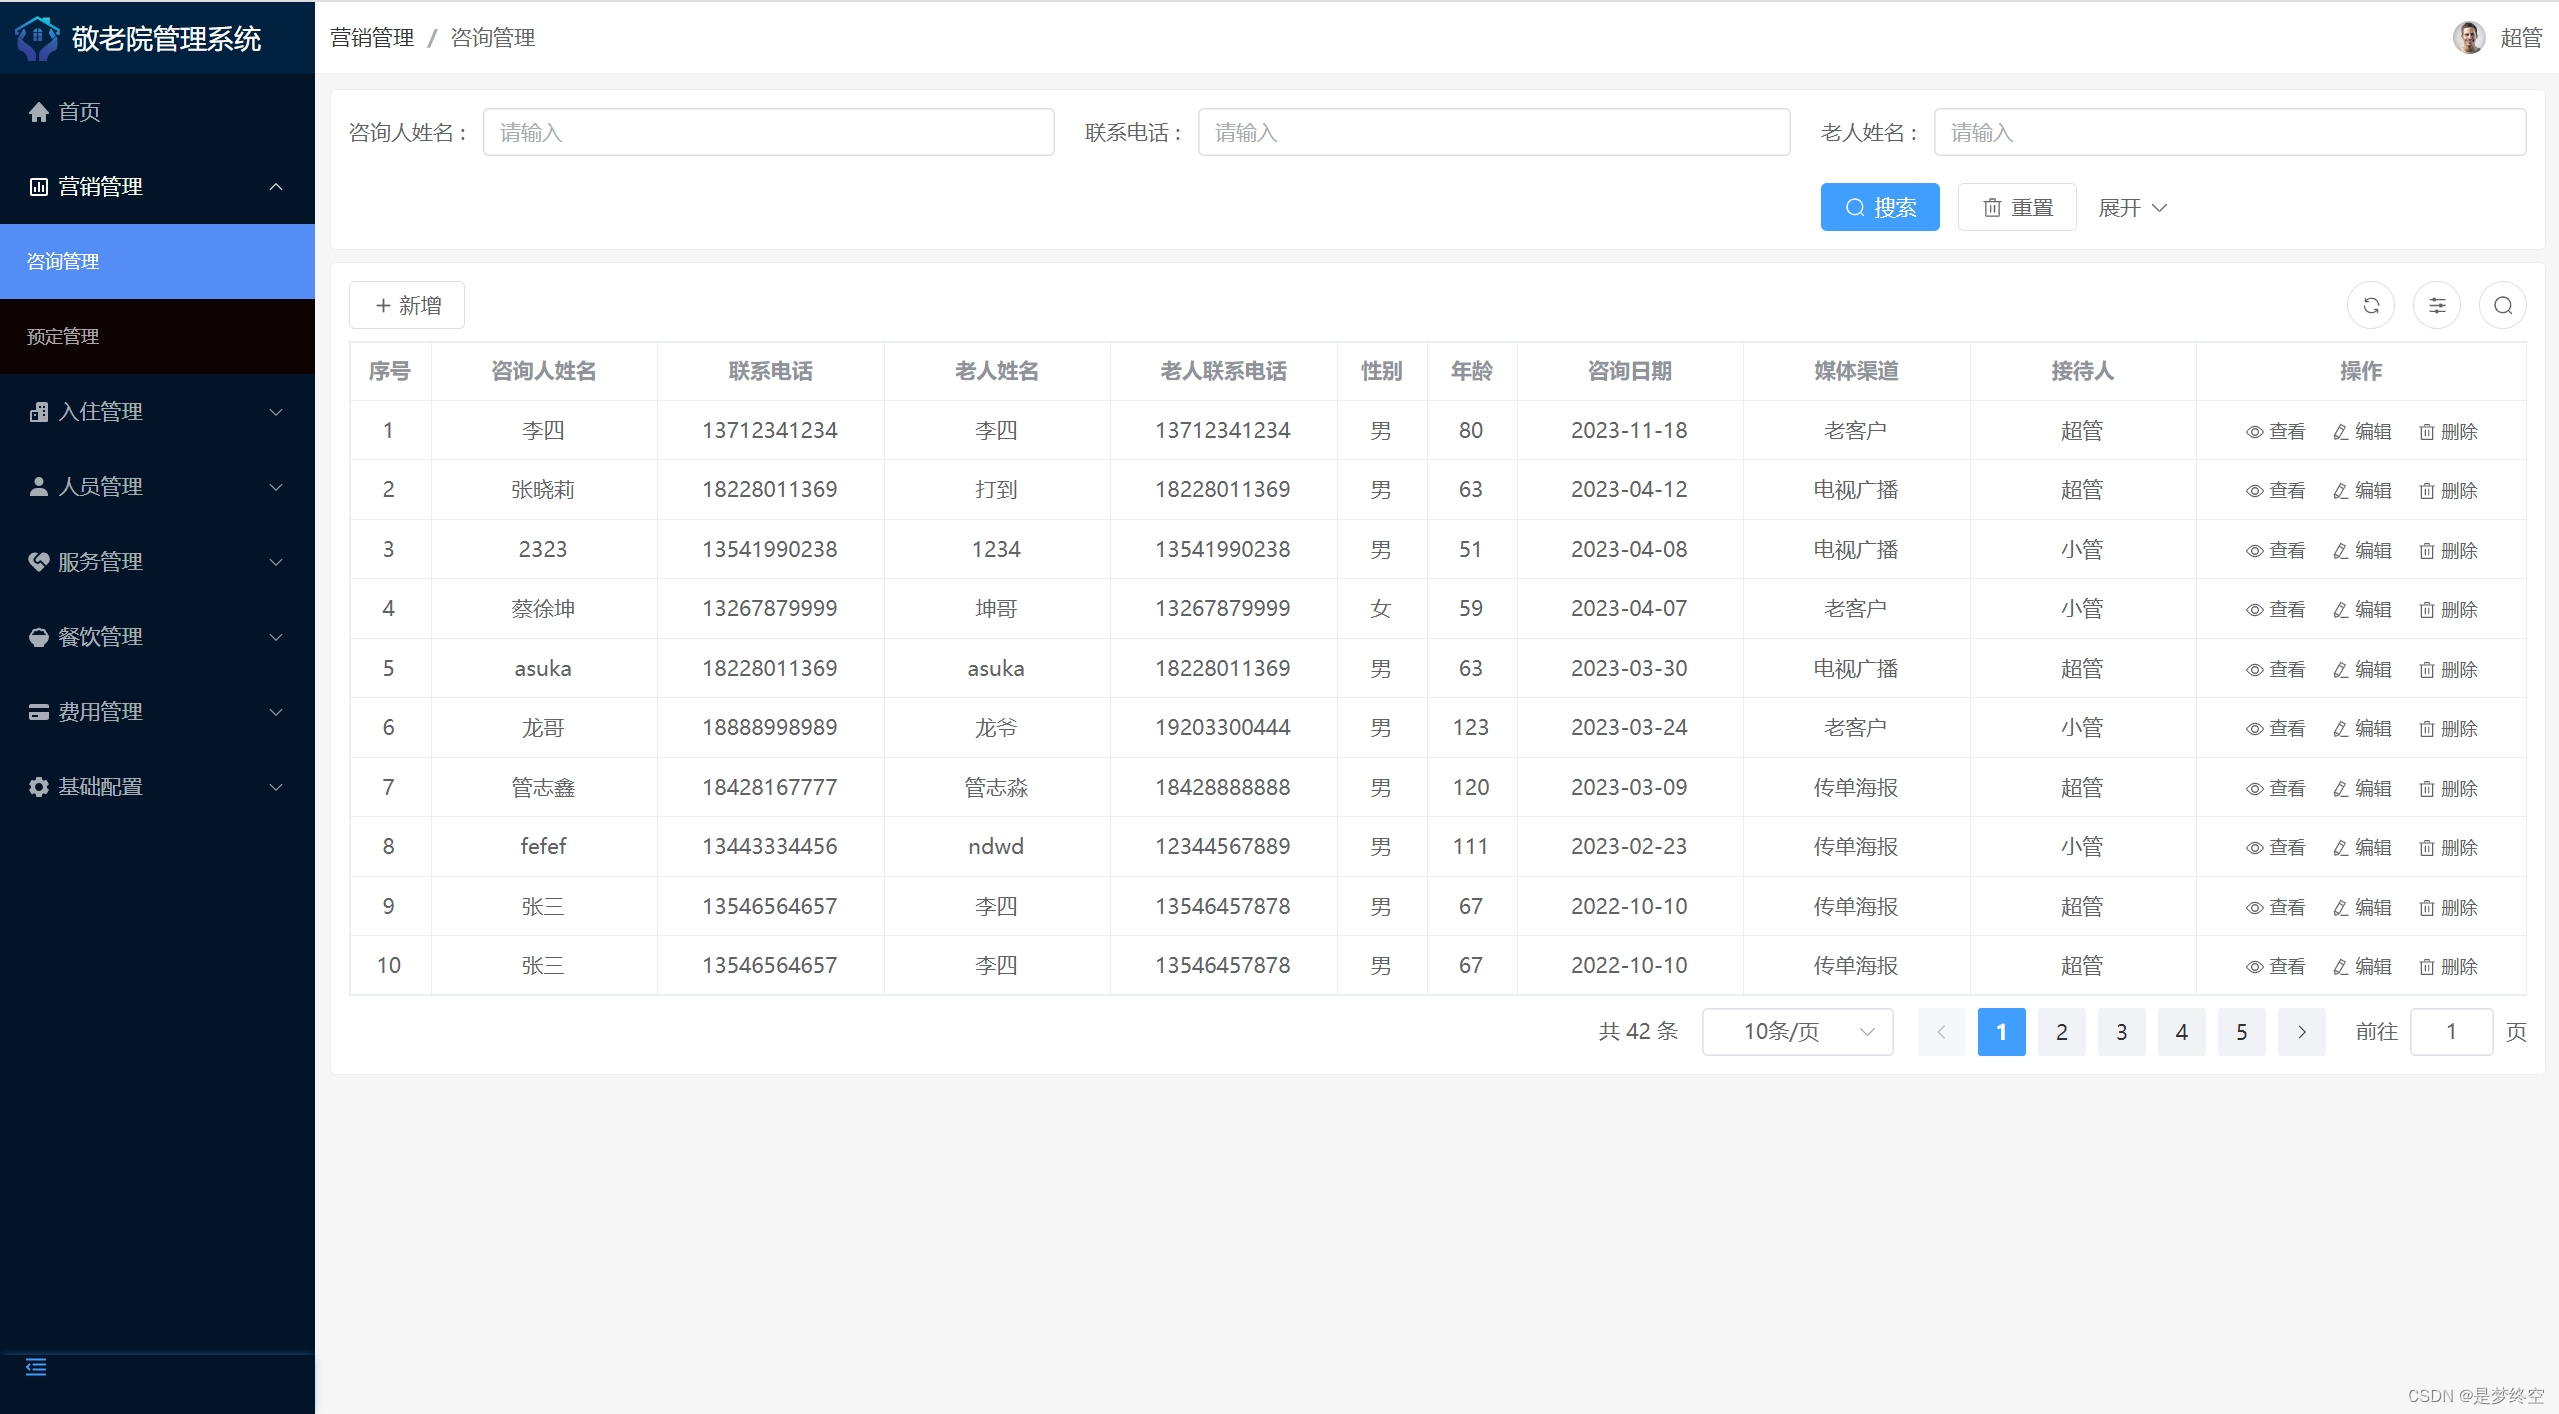Edit row 10 张三 record
Image resolution: width=2559 pixels, height=1414 pixels.
point(2362,966)
